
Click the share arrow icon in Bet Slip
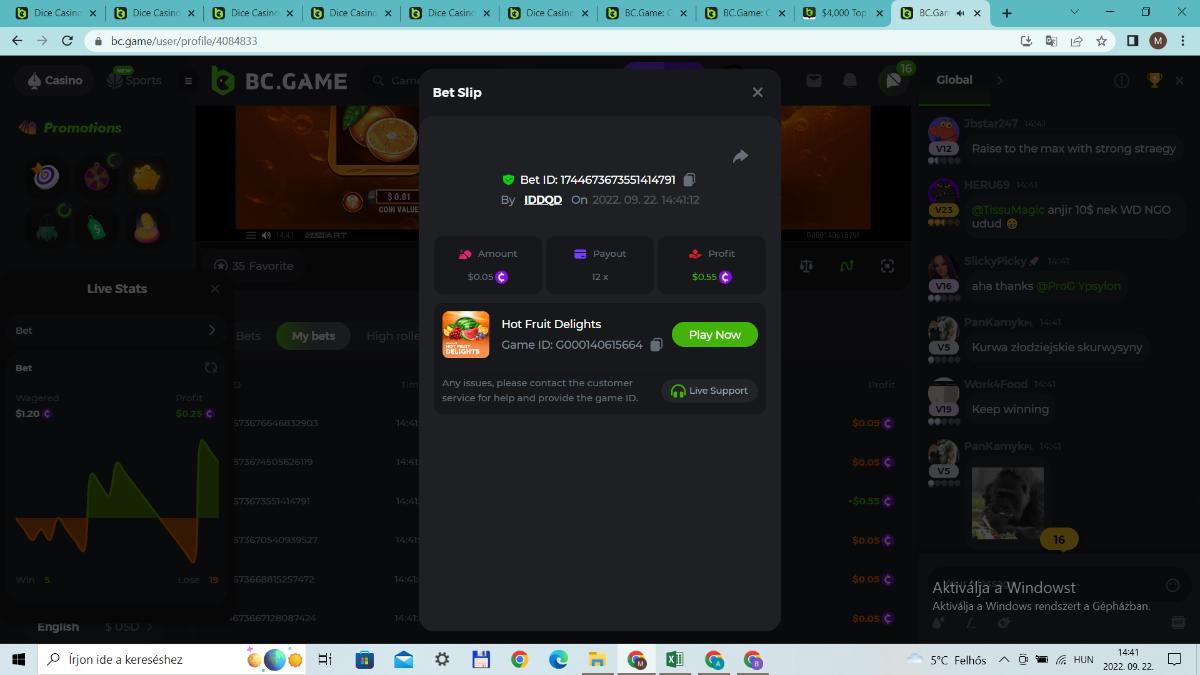[740, 156]
